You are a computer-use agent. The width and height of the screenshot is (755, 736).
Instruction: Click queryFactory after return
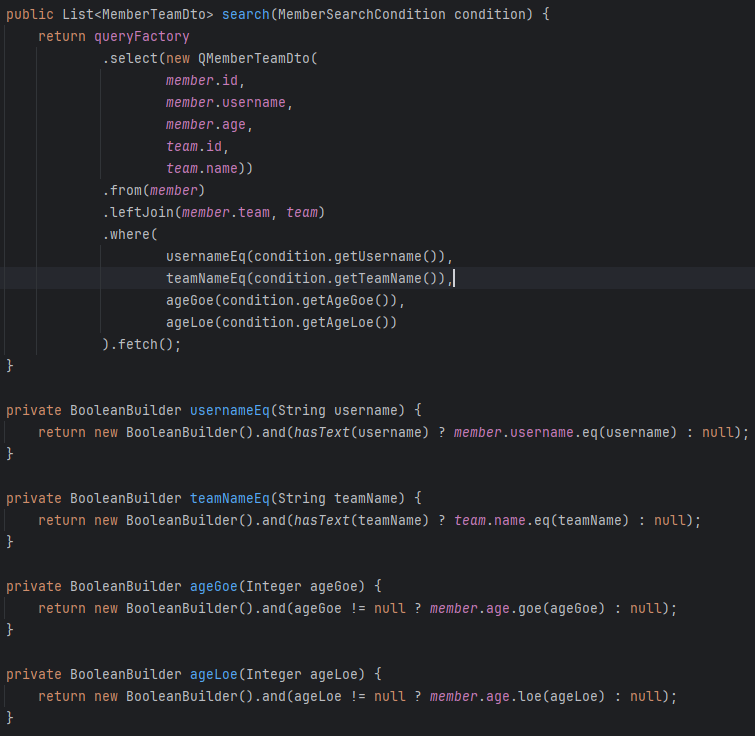[142, 37]
